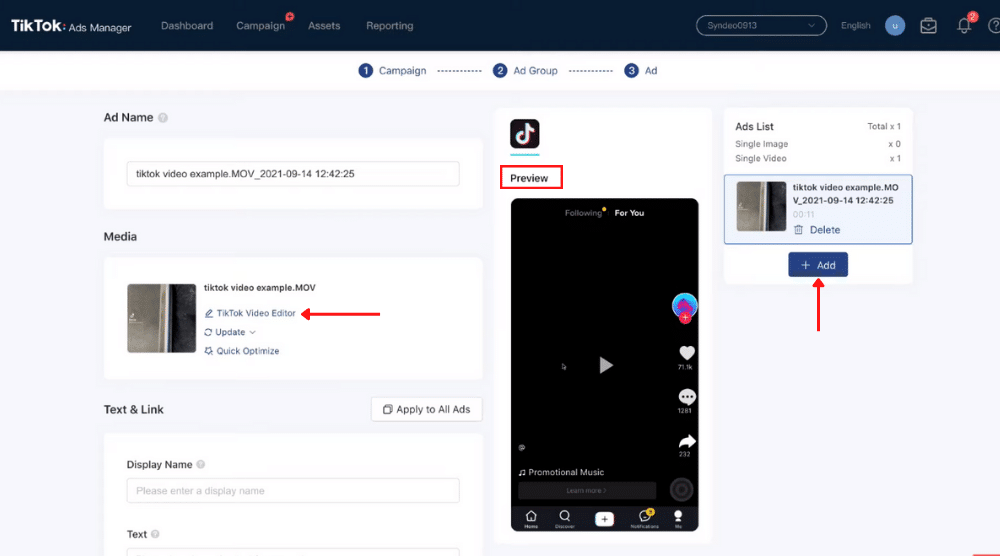Image resolution: width=1000 pixels, height=556 pixels.
Task: Change the English language setting
Action: click(x=855, y=26)
